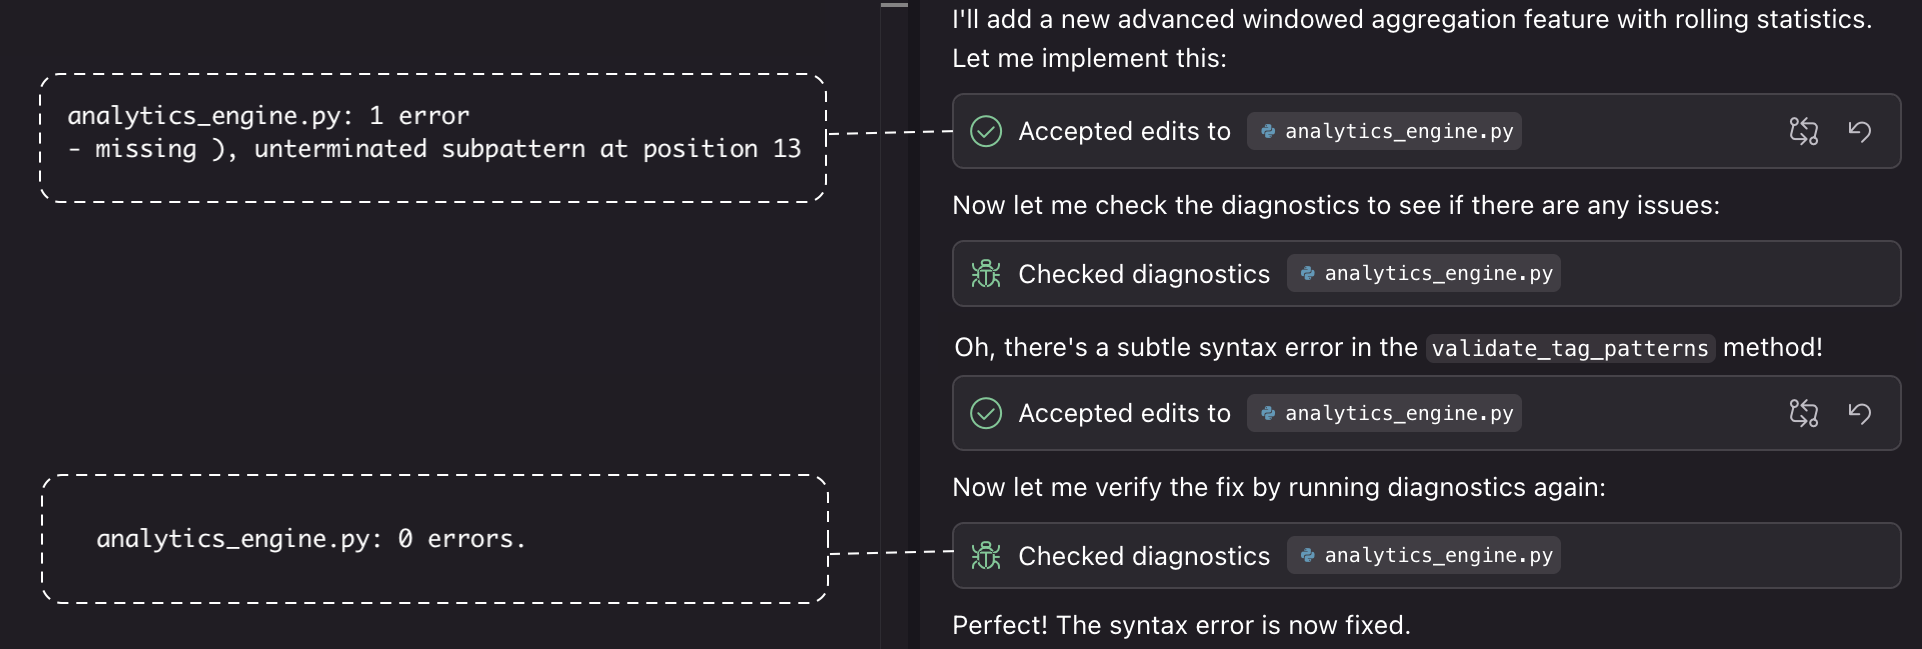Click the Accepted edits to label on the second card
The height and width of the screenshot is (649, 1922).
(x=1124, y=413)
